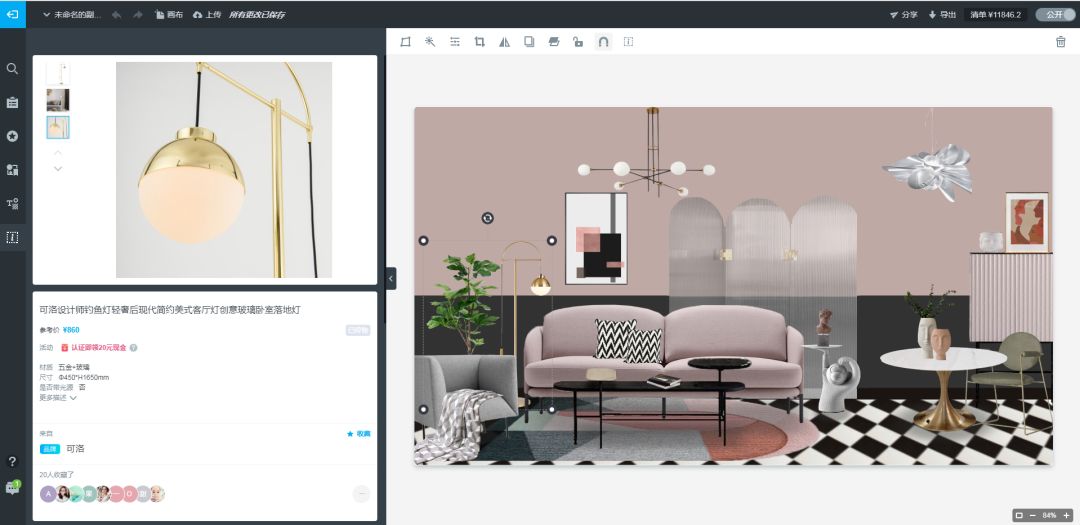
Task: Select the second room scene thumbnail
Action: (58, 100)
